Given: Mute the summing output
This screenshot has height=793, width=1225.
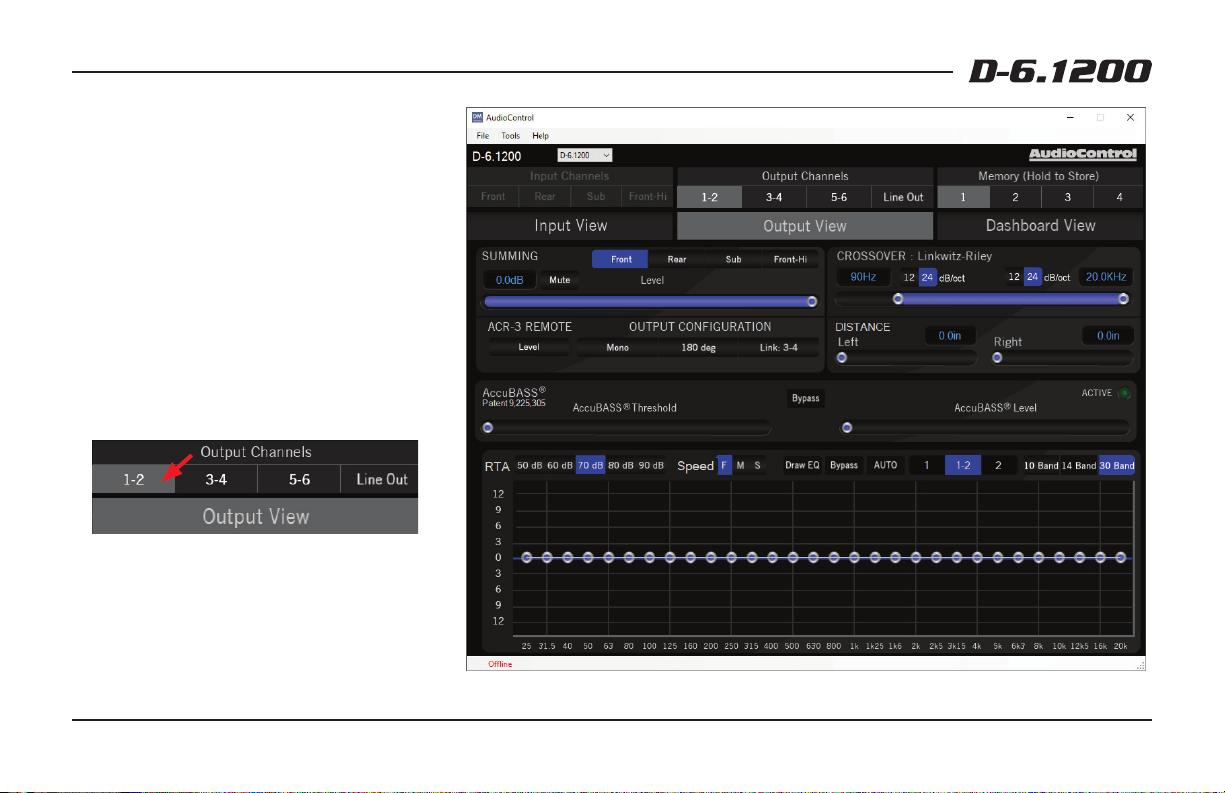Looking at the screenshot, I should click(x=559, y=280).
